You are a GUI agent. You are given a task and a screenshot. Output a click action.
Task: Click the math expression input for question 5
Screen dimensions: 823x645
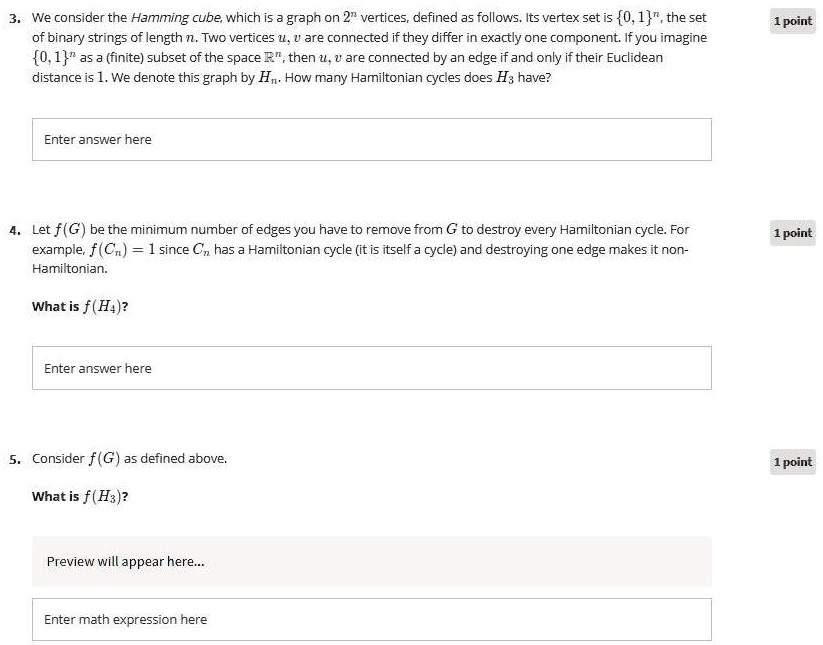[372, 619]
